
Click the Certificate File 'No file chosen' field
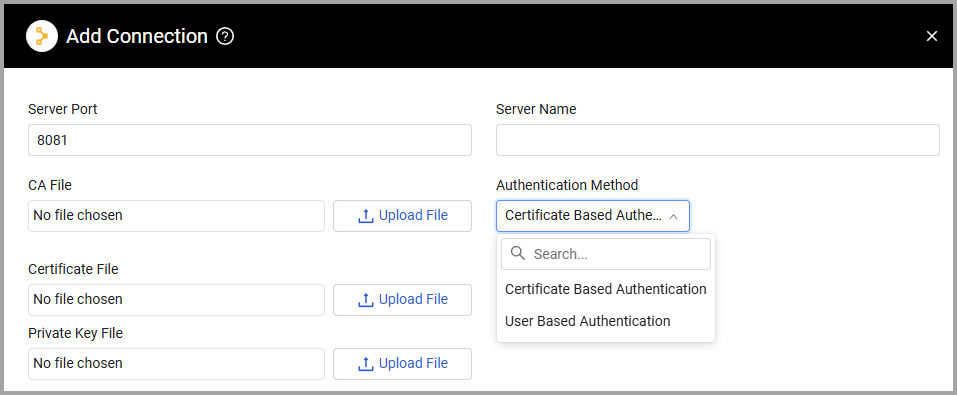point(176,300)
